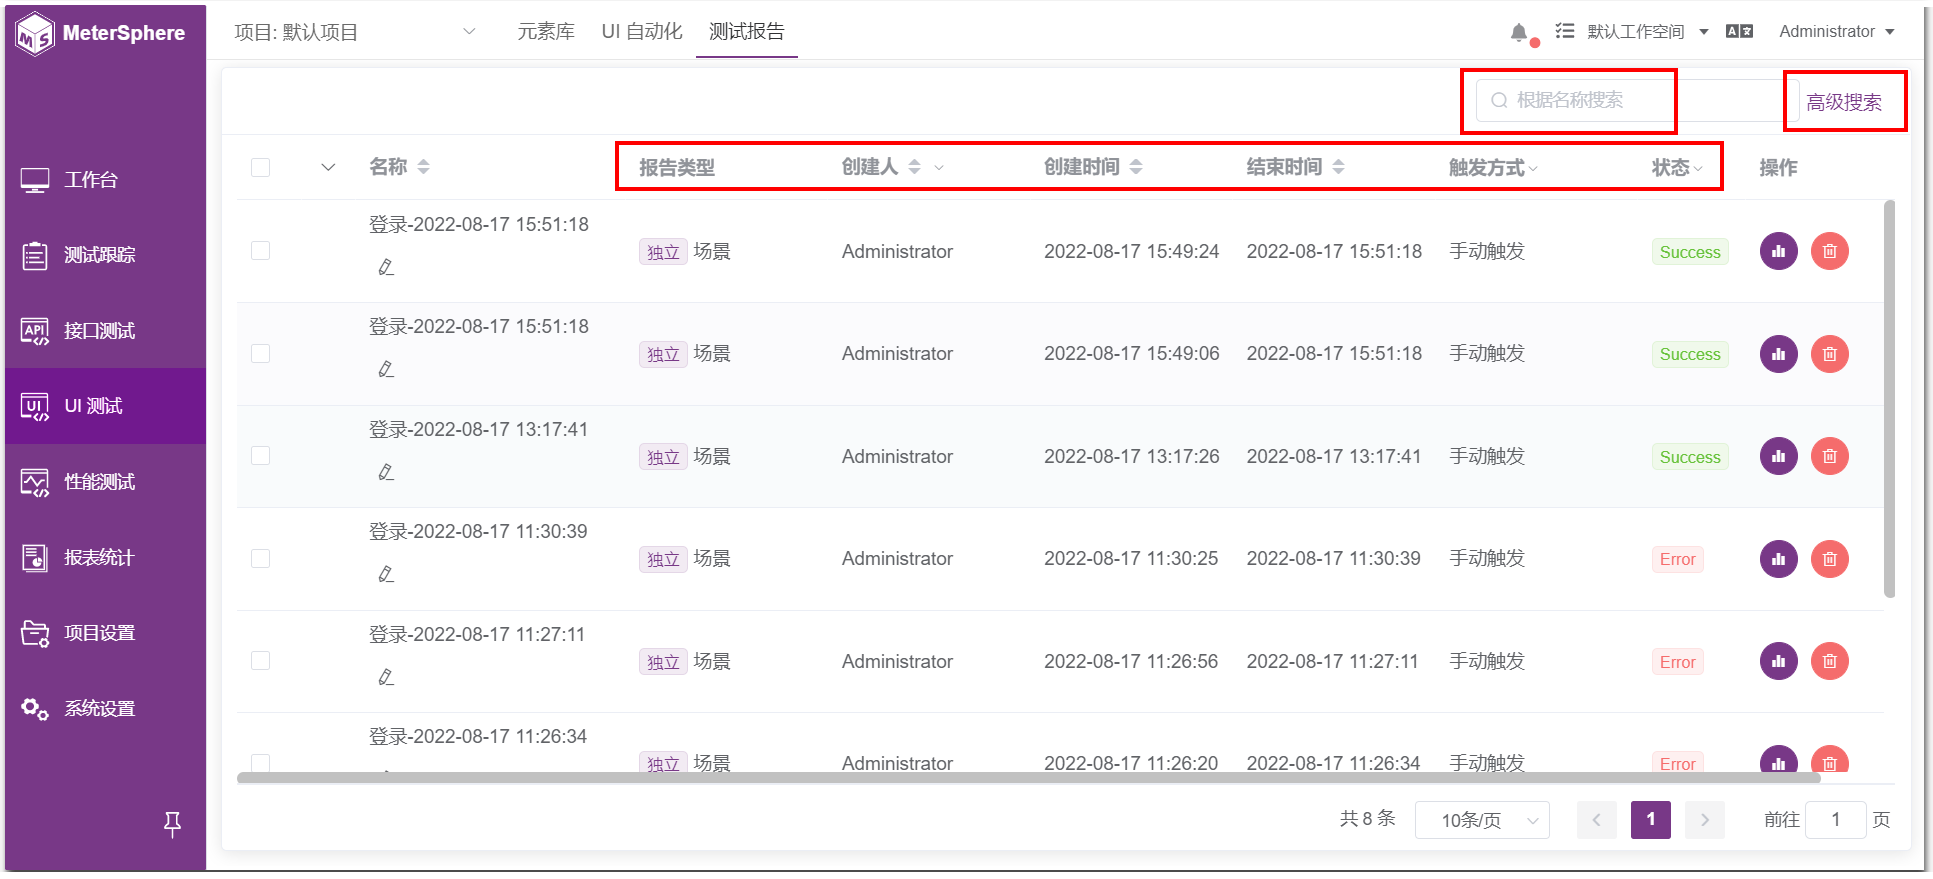This screenshot has width=1933, height=879.
Task: Click the next page arrow
Action: click(x=1704, y=820)
